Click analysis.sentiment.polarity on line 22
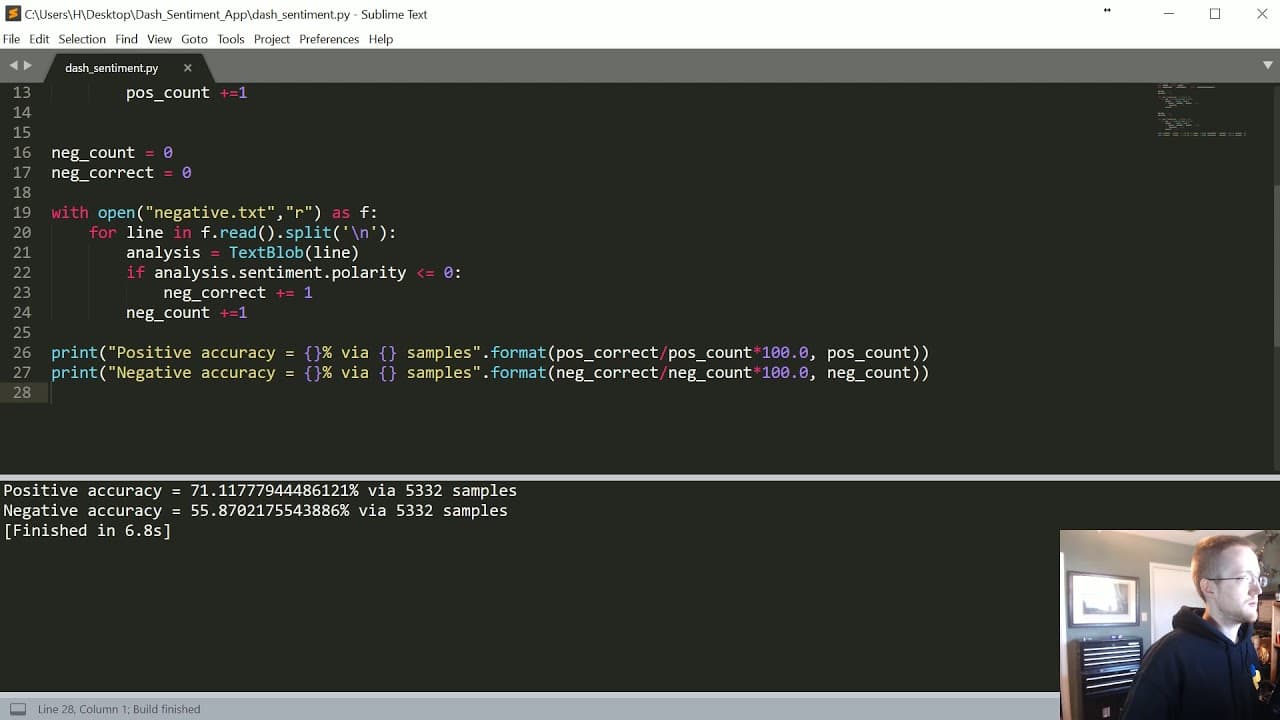The image size is (1280, 720). [280, 272]
